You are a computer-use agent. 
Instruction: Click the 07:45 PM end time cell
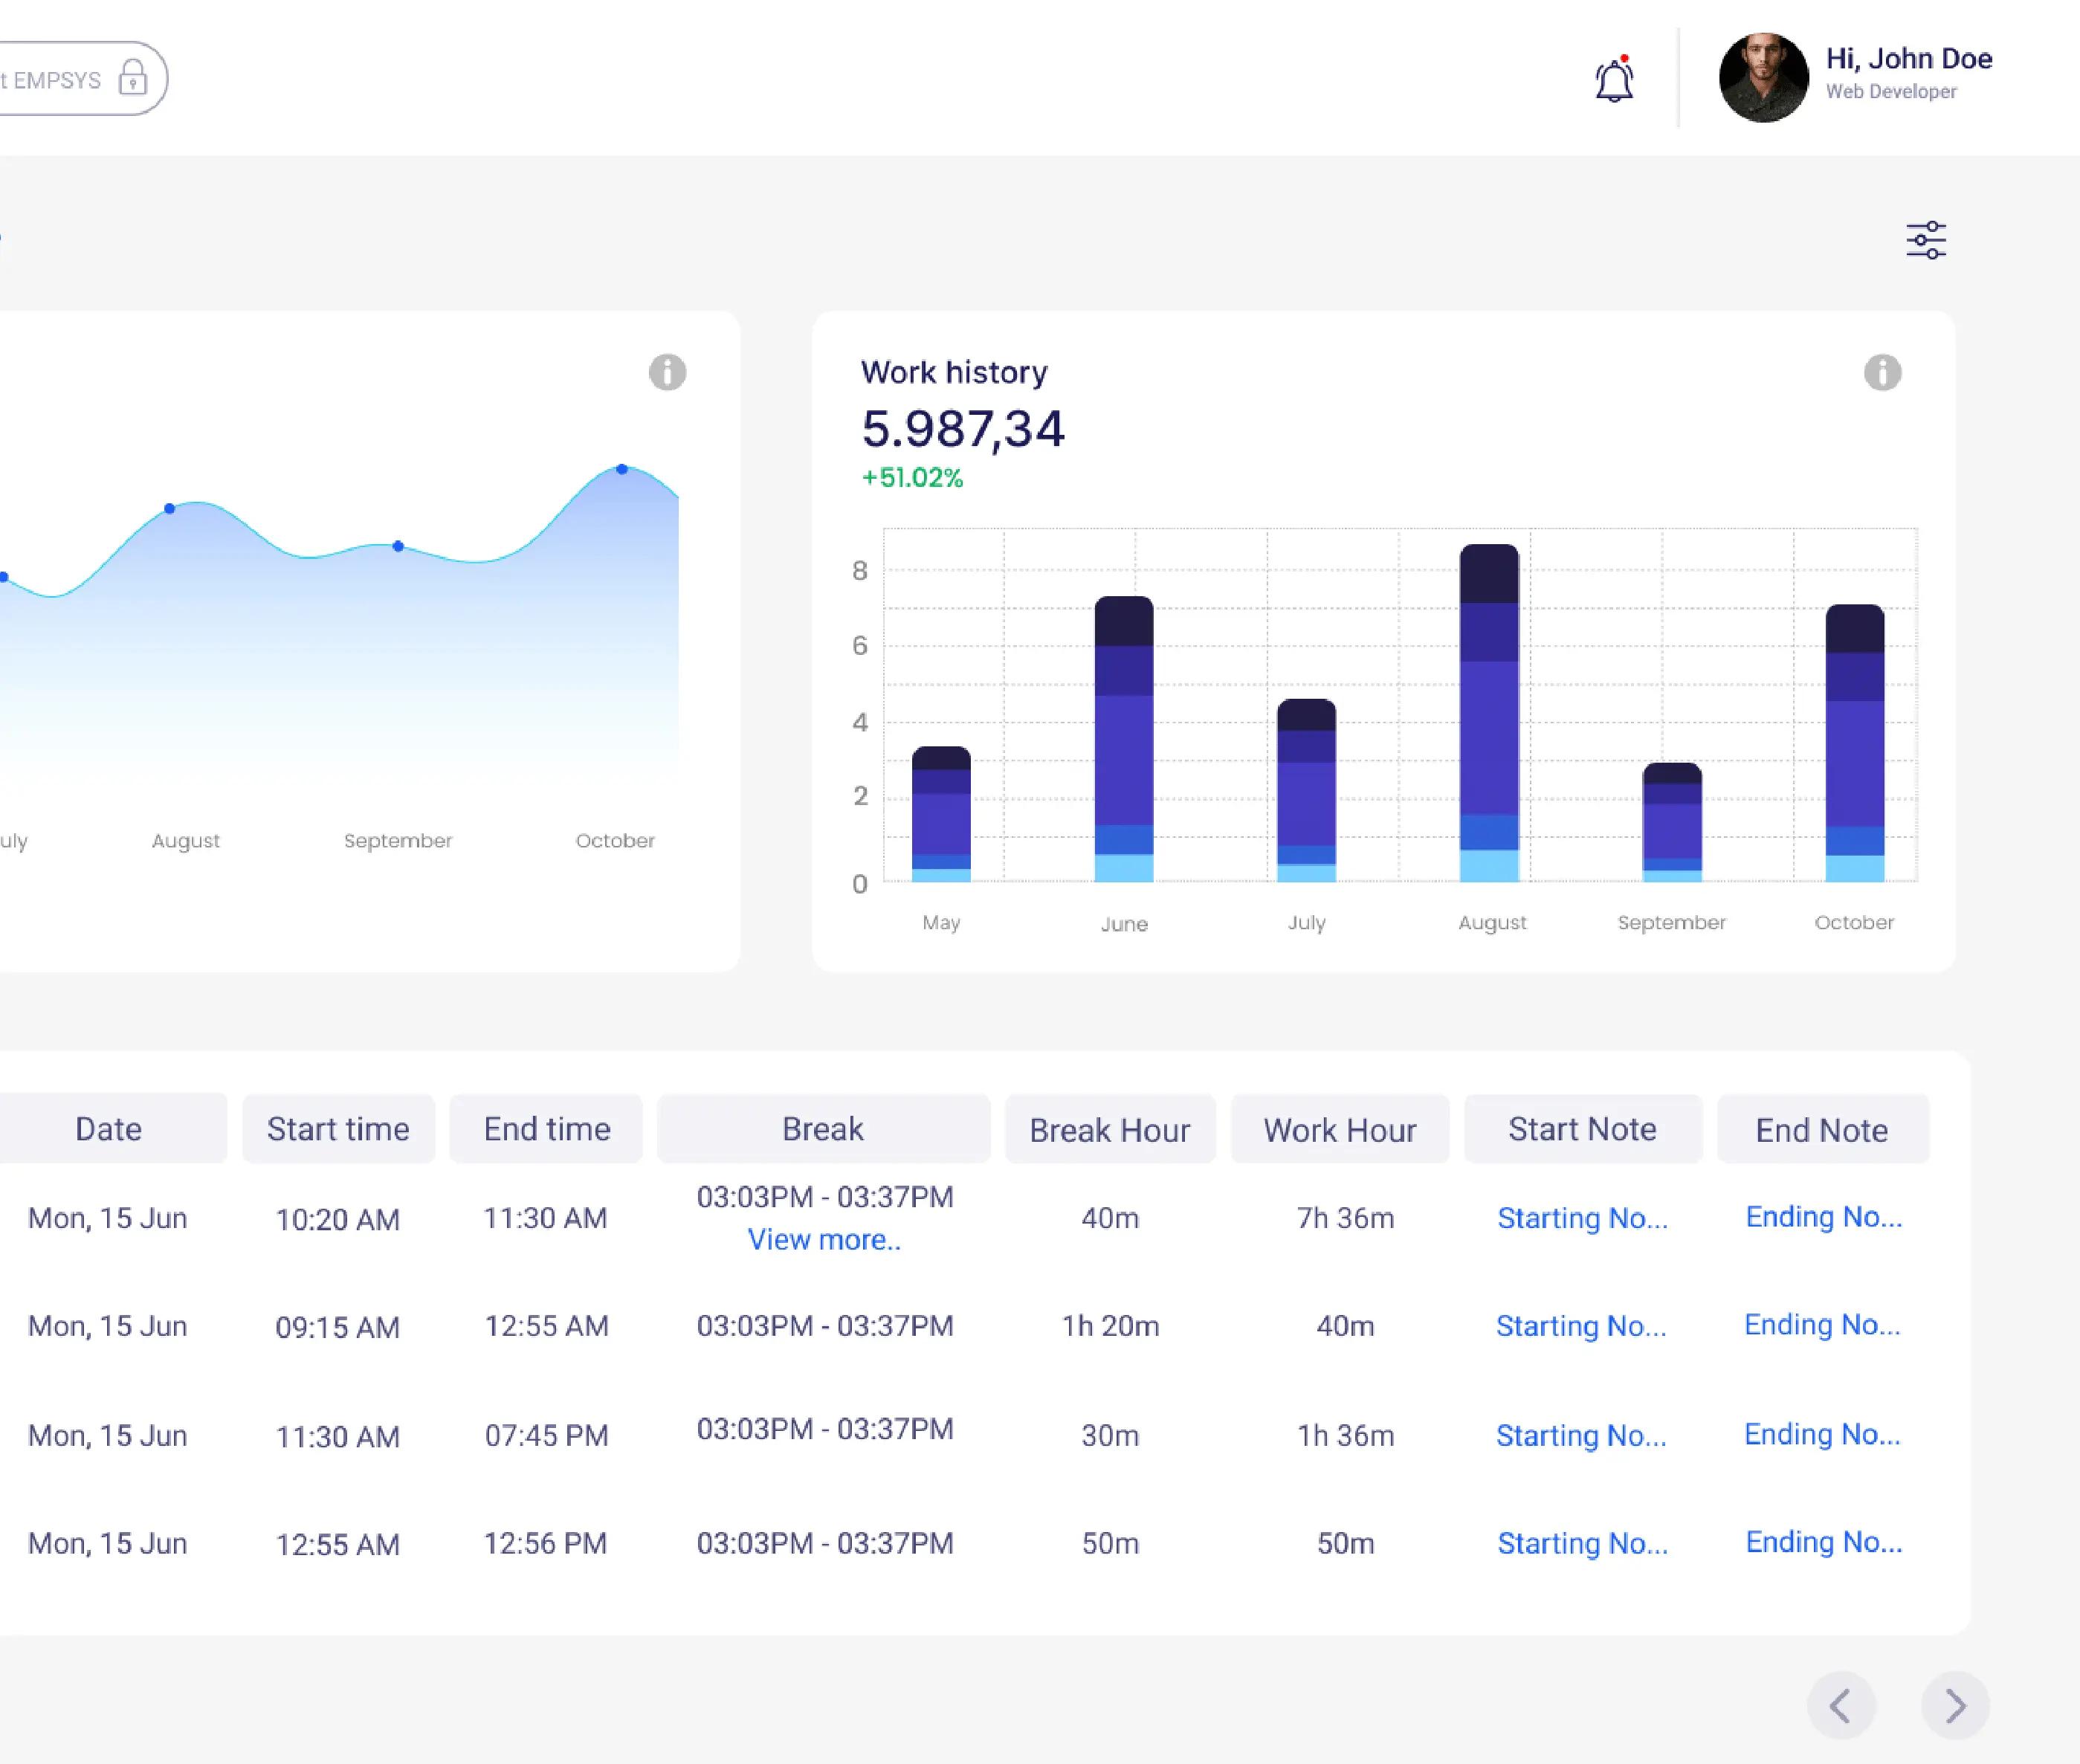point(546,1436)
